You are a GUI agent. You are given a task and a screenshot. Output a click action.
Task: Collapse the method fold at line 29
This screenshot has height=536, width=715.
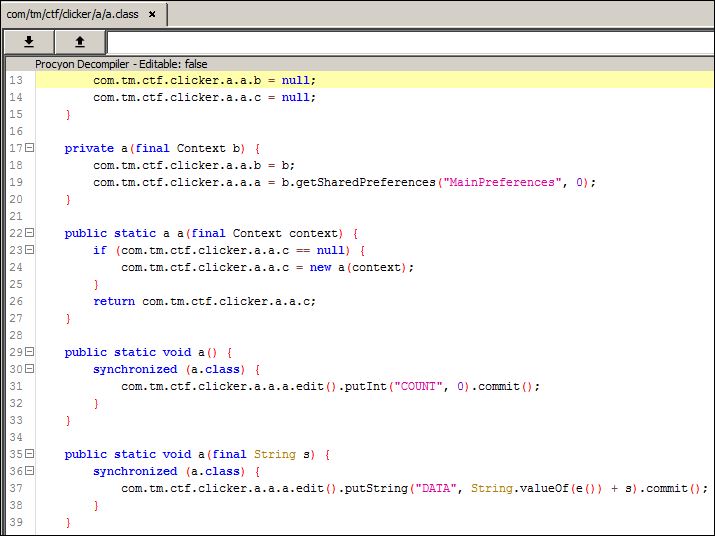[30, 352]
